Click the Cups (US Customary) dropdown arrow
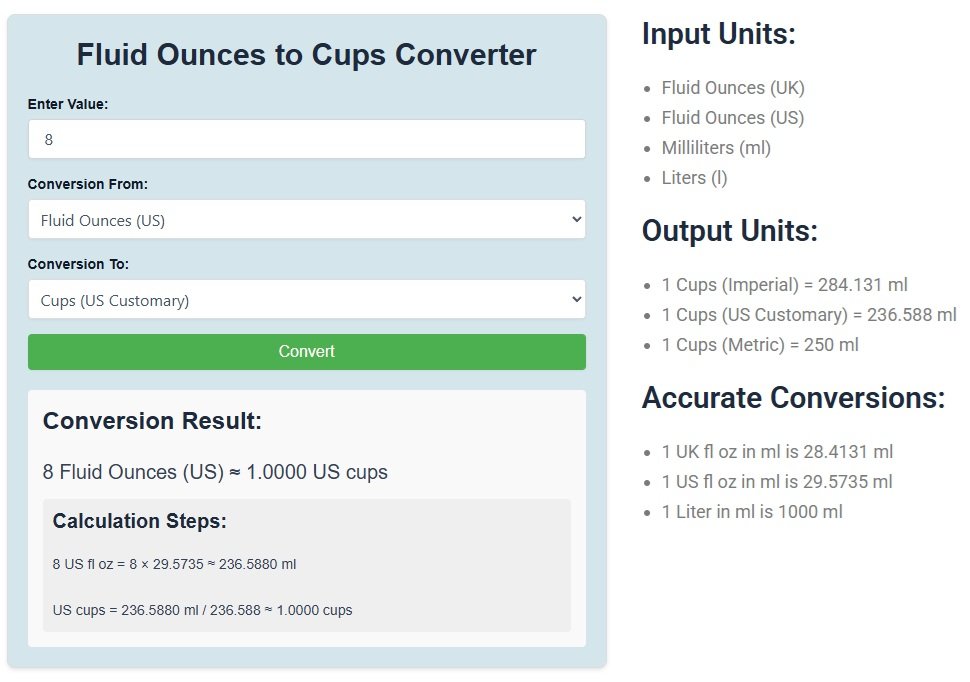 (x=575, y=299)
